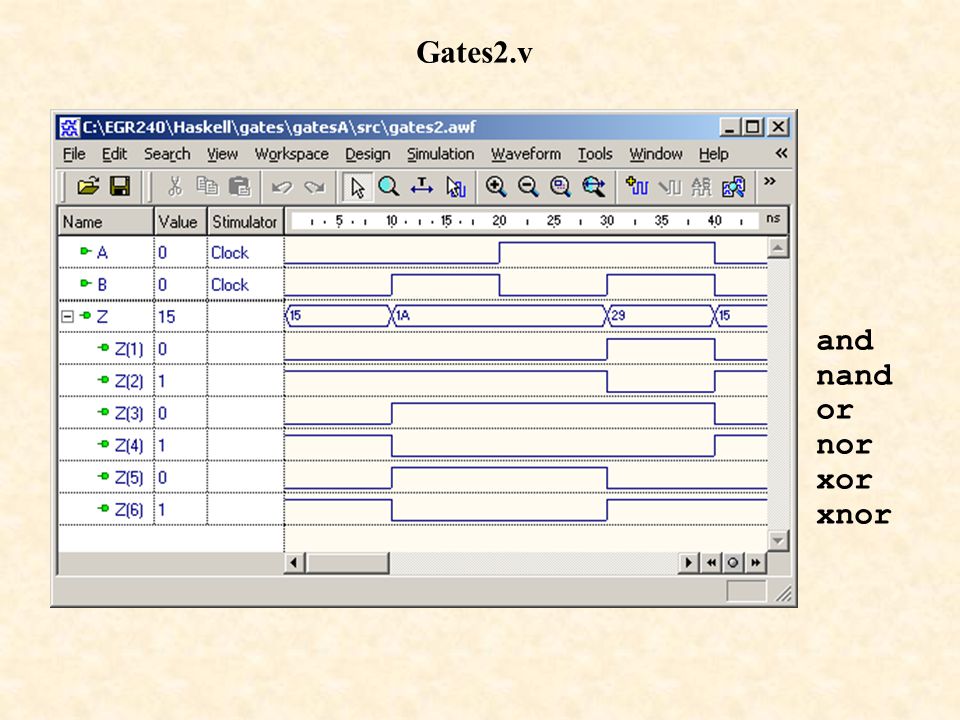Click the Save floppy disk icon
960x720 pixels.
119,186
